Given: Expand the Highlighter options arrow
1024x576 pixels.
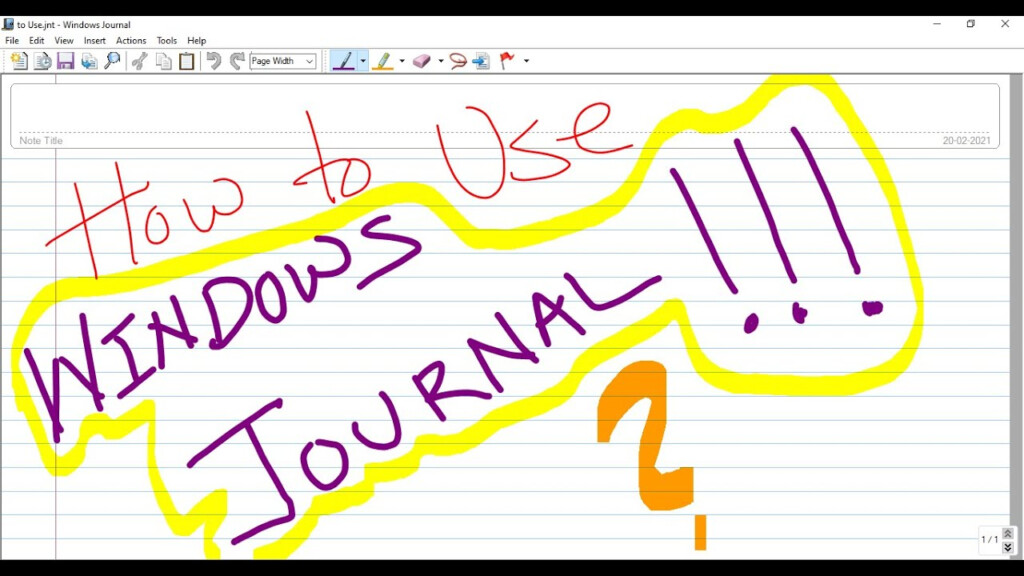Looking at the screenshot, I should point(402,61).
